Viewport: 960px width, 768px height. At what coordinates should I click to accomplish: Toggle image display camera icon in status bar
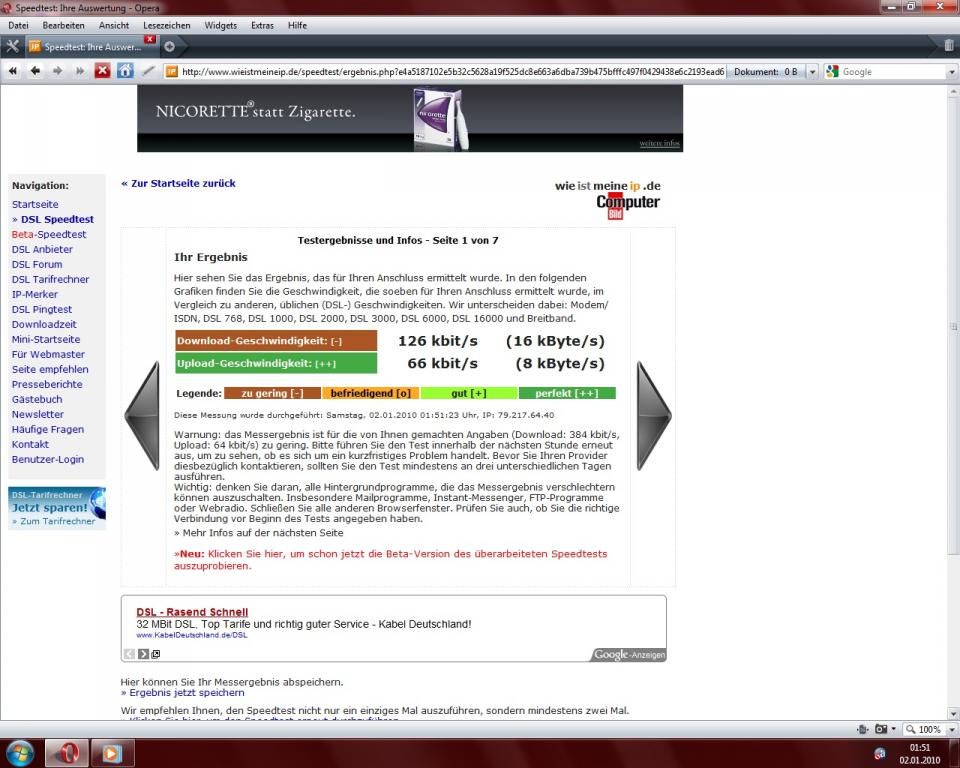click(882, 729)
